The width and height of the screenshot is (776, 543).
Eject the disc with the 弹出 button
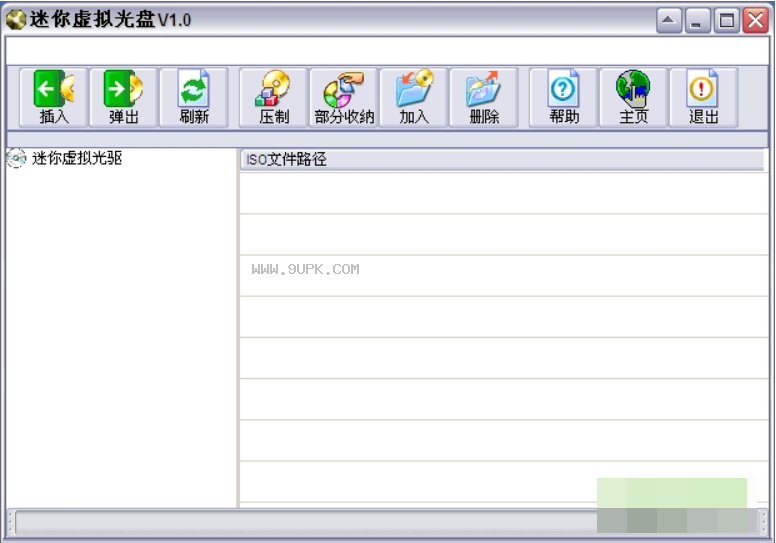(x=124, y=98)
